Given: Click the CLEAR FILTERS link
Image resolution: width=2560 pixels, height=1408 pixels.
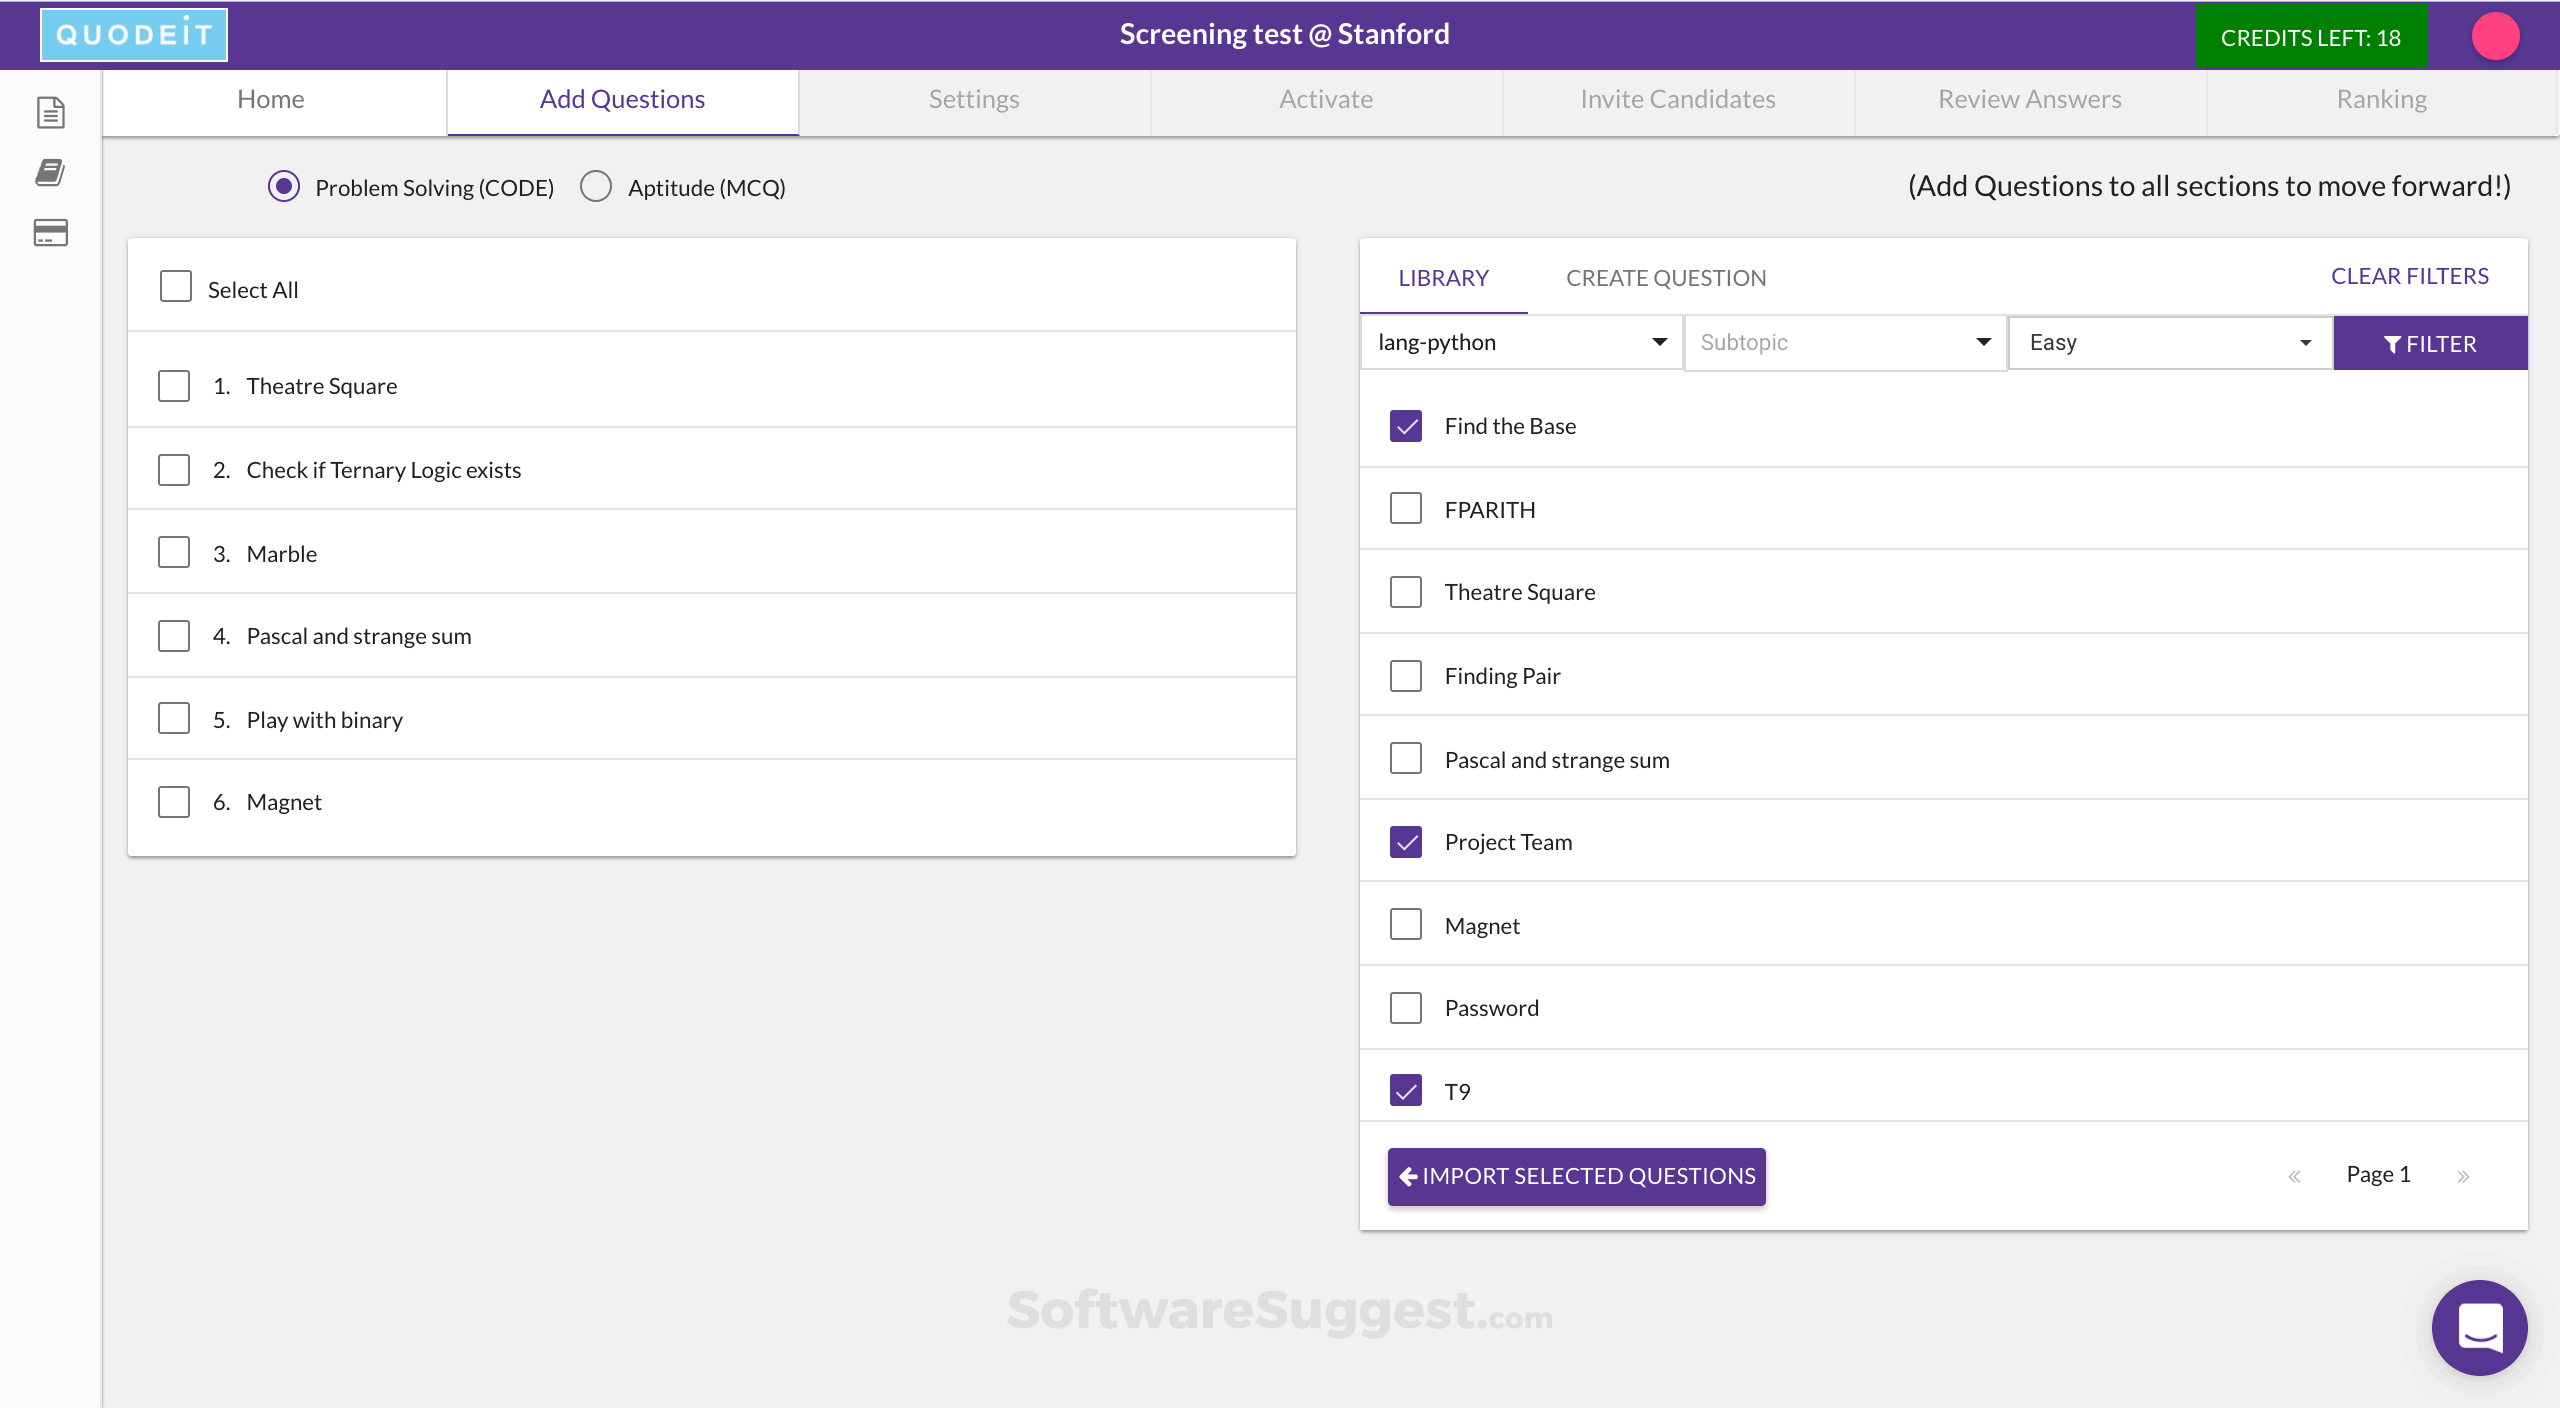Looking at the screenshot, I should click(2409, 276).
